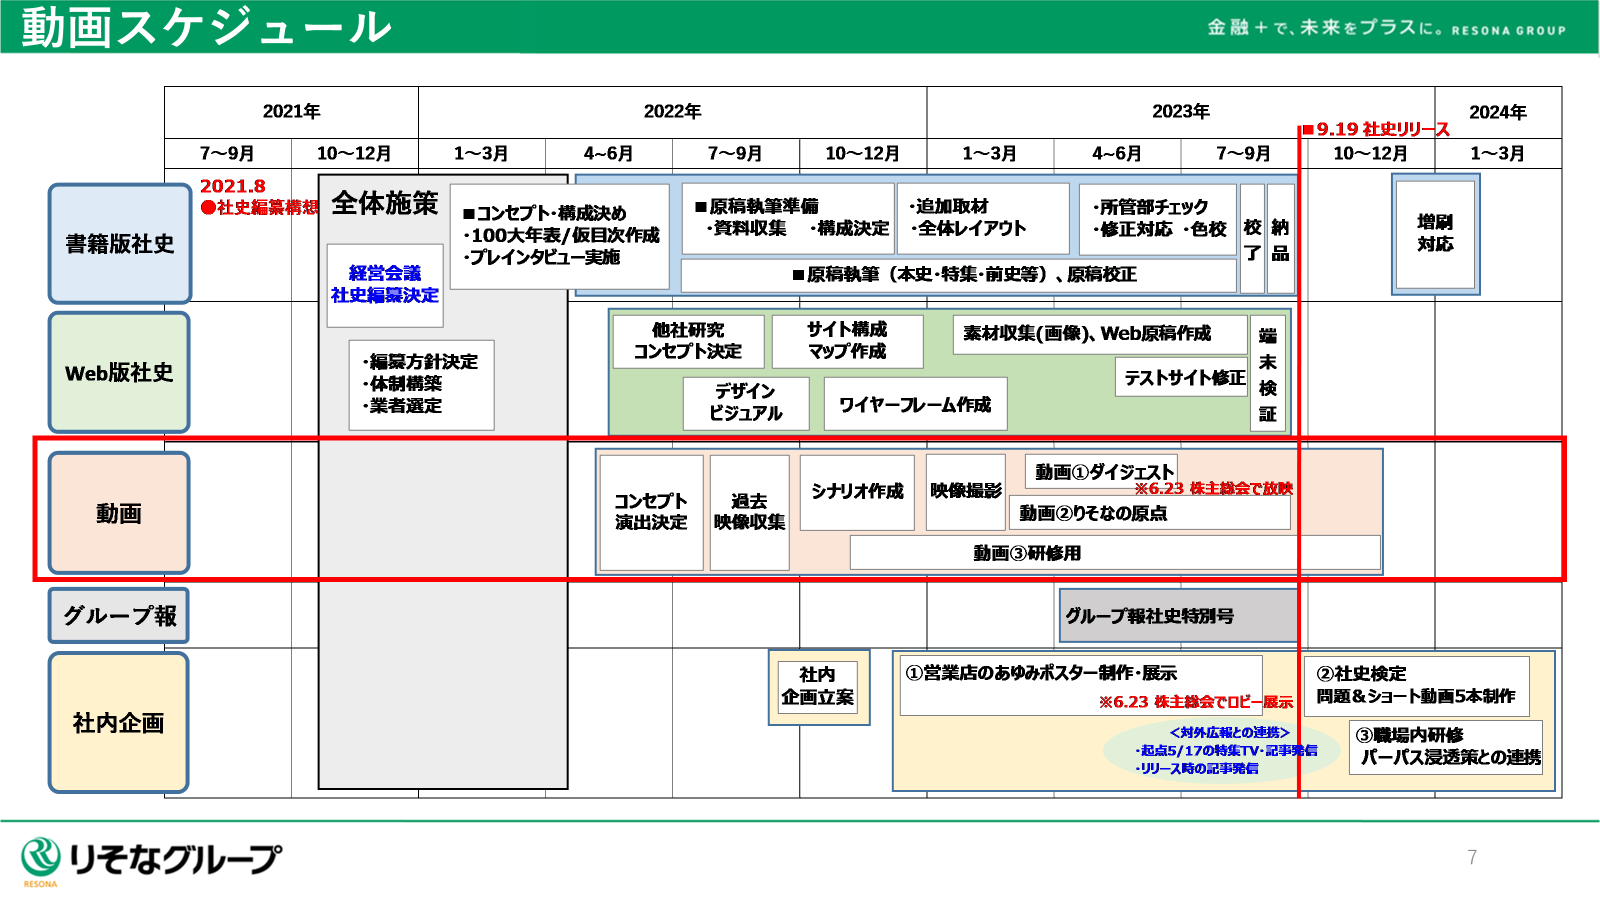The height and width of the screenshot is (900, 1600).
Task: Select the ワイヤーフレーム作成 box
Action: pos(915,404)
